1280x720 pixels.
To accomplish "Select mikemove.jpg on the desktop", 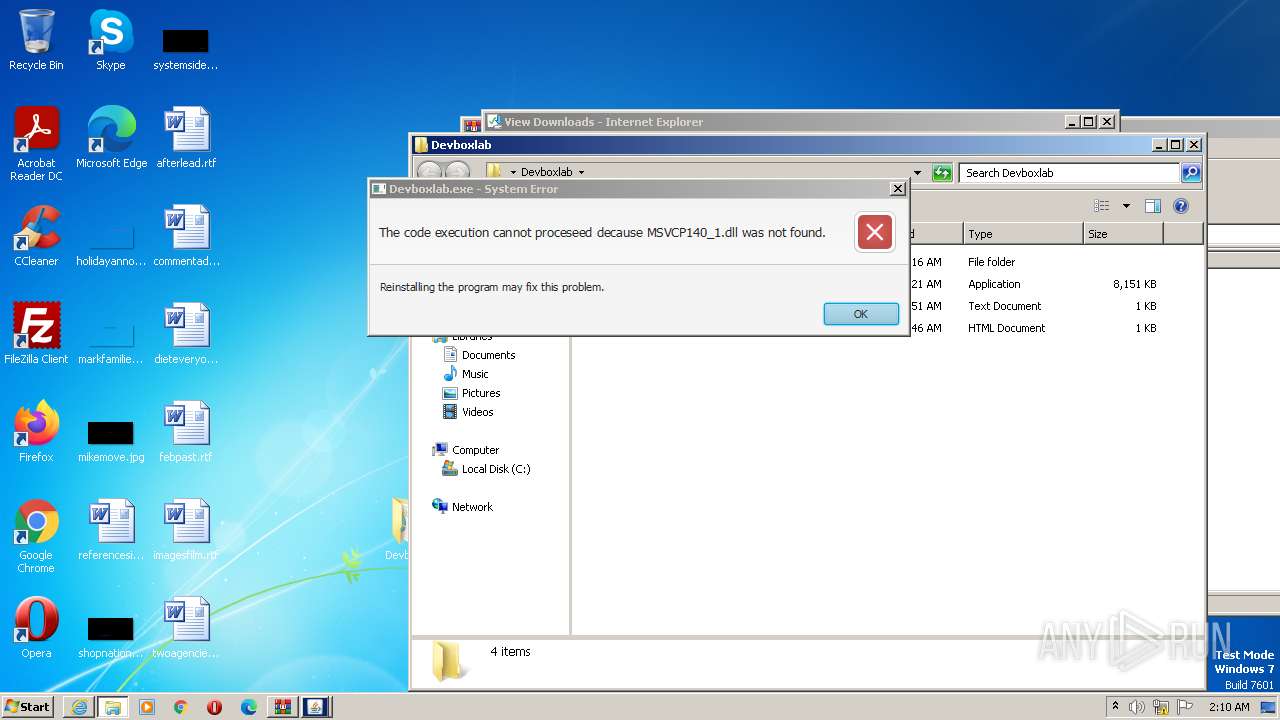I will pyautogui.click(x=111, y=440).
